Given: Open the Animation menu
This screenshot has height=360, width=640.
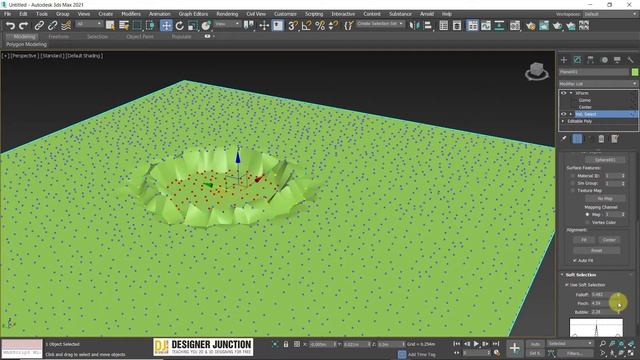Looking at the screenshot, I should (x=159, y=14).
